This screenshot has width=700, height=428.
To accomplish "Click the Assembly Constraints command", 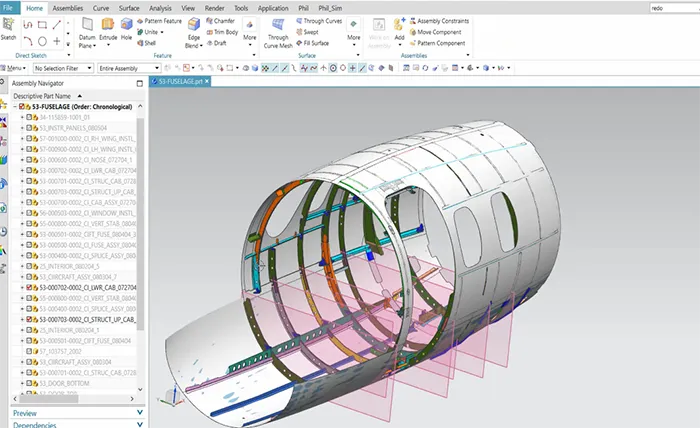I will [439, 21].
